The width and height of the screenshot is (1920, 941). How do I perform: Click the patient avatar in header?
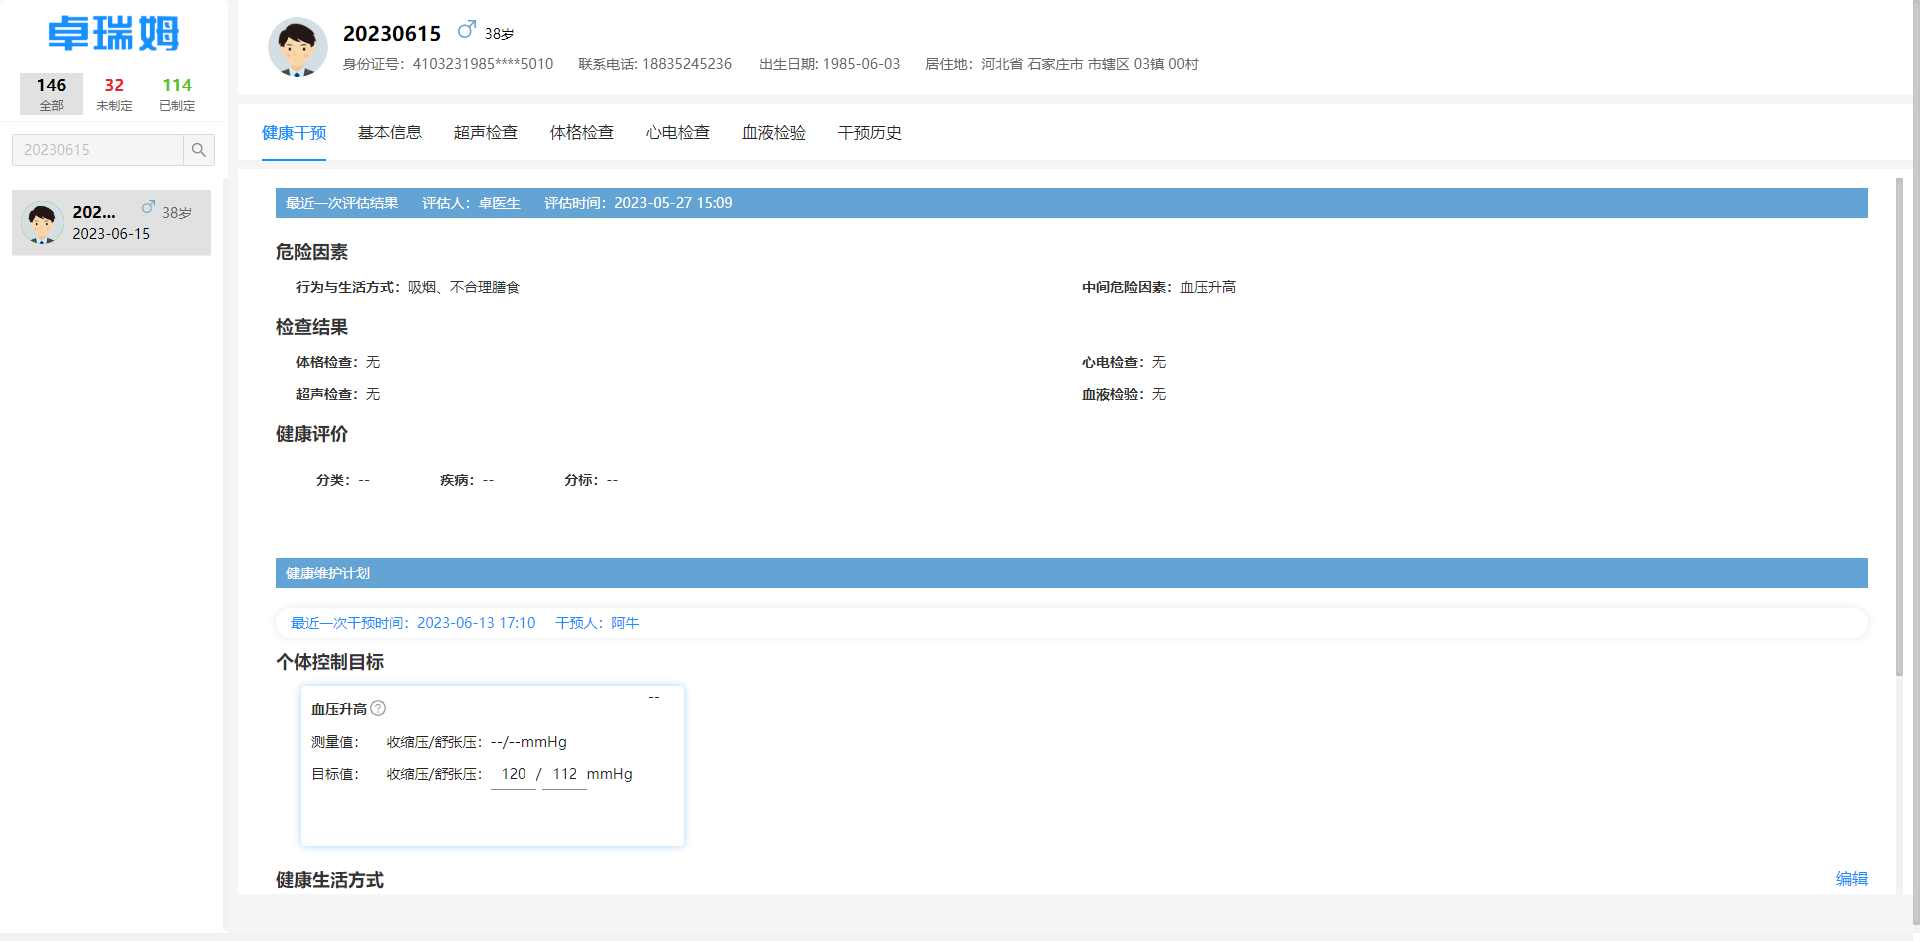(297, 47)
